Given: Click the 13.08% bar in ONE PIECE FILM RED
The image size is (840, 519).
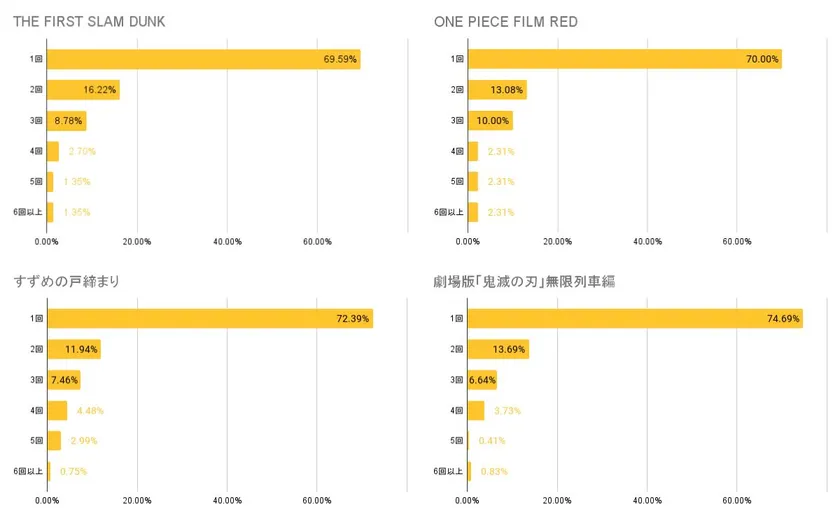Looking at the screenshot, I should click(x=498, y=89).
